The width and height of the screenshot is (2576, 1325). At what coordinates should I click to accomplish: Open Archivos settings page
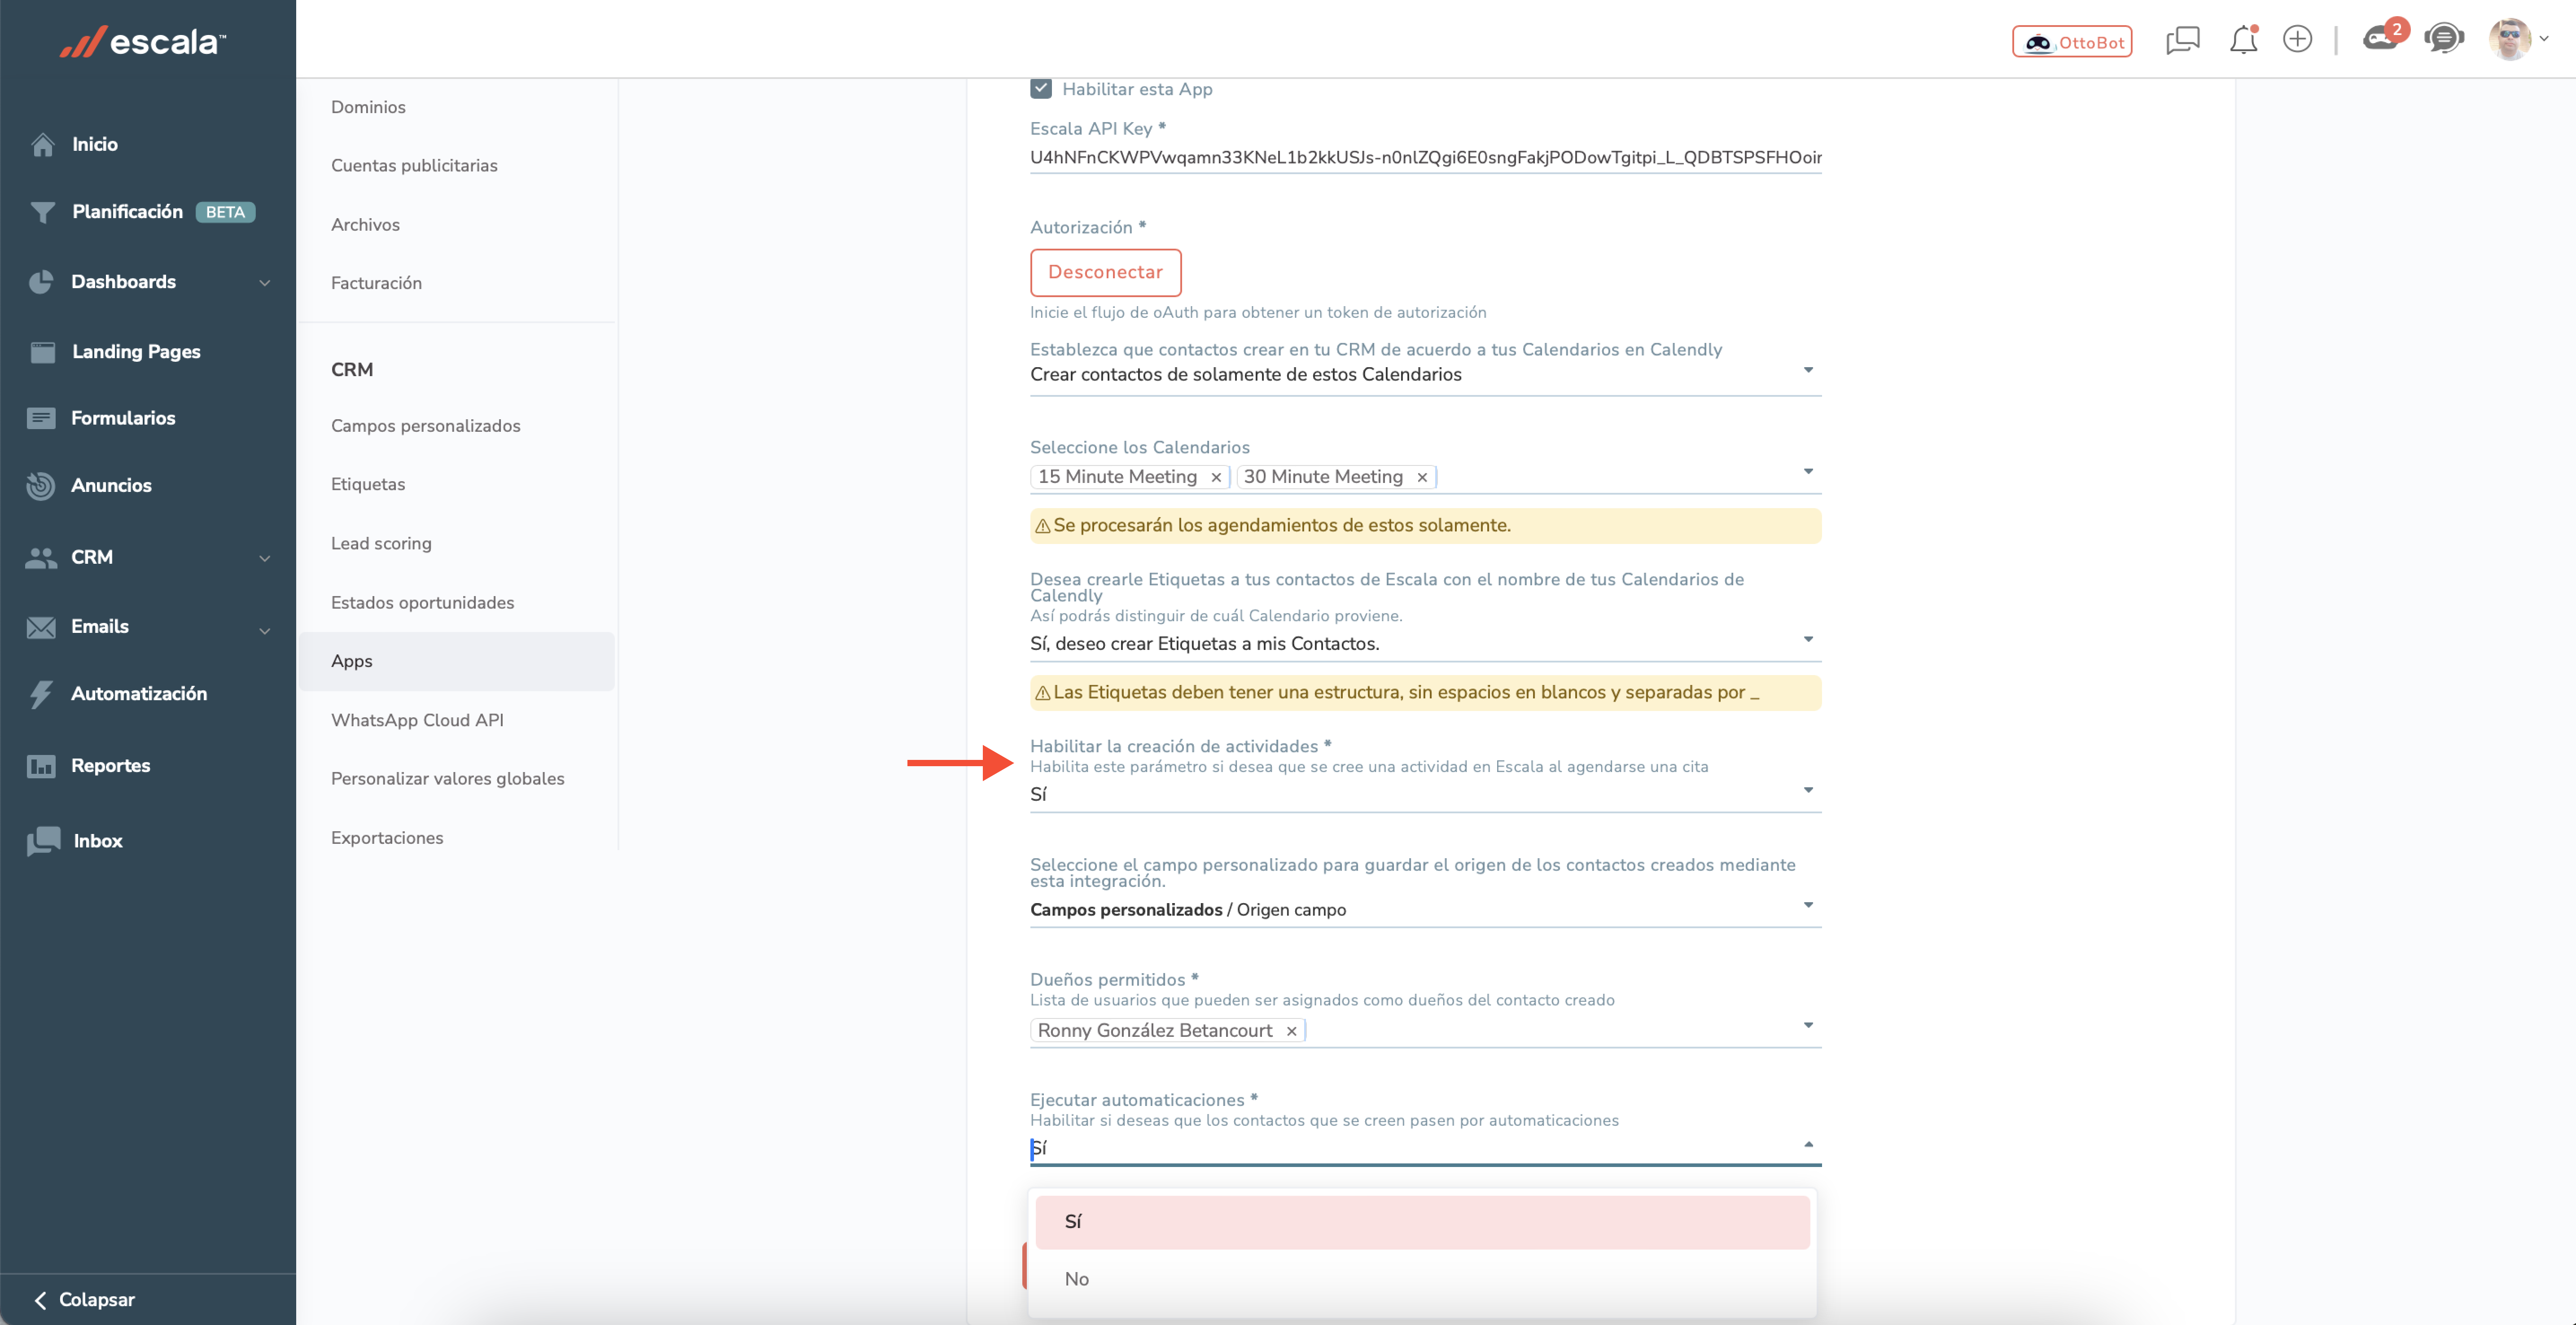tap(365, 225)
